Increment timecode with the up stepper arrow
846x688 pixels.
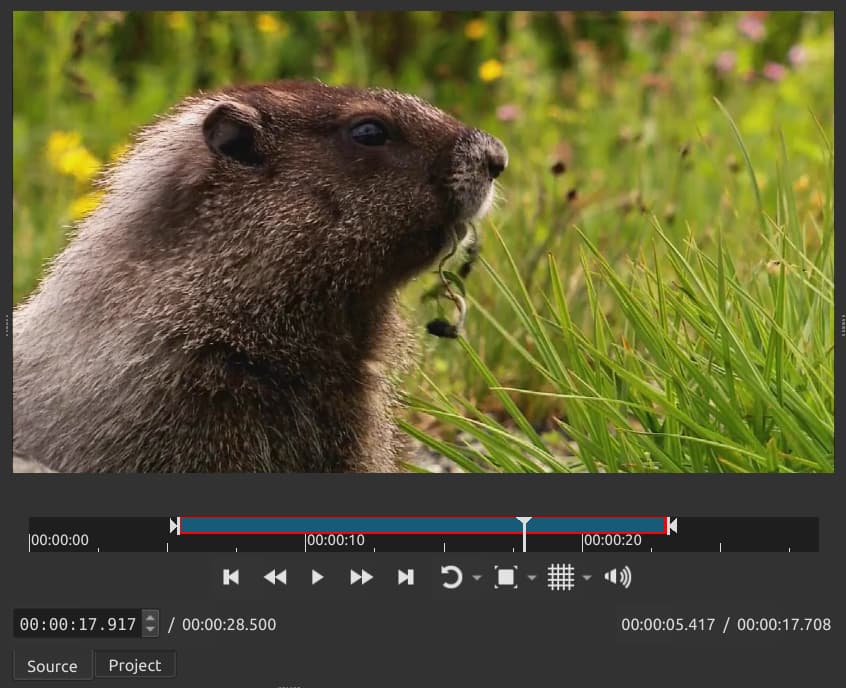click(150, 618)
